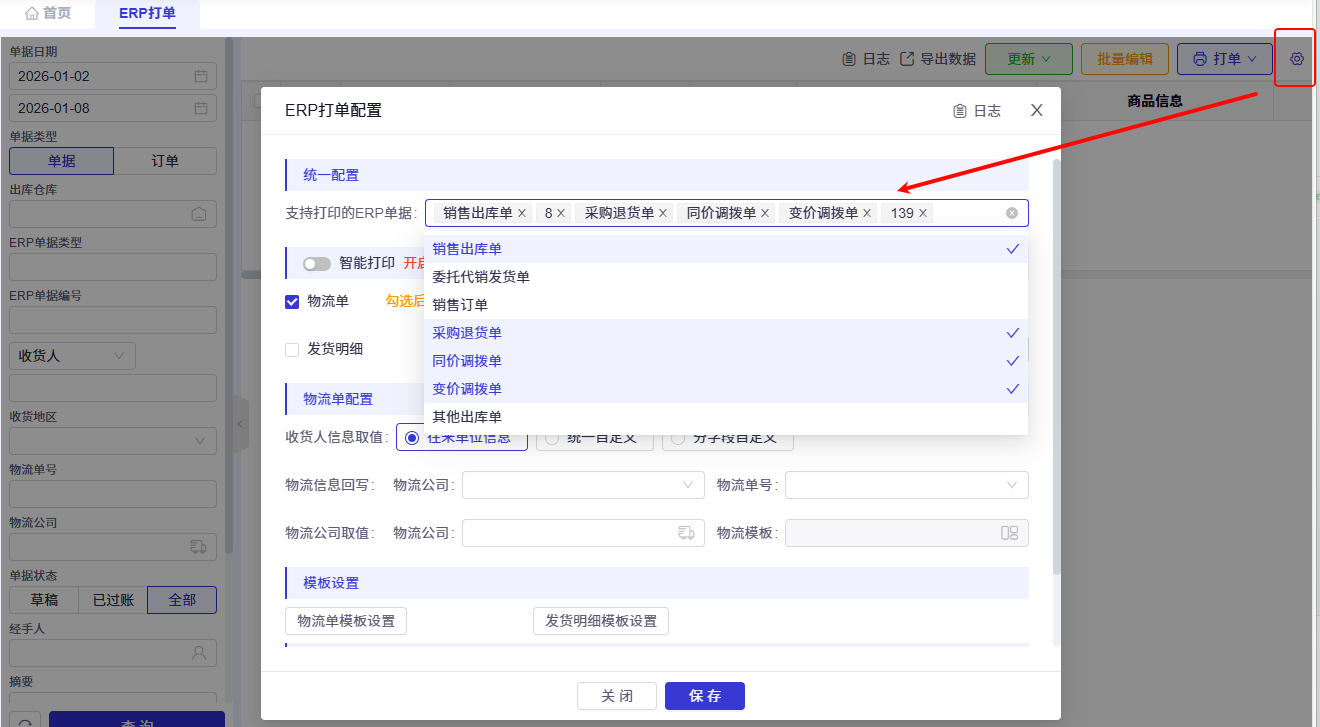The height and width of the screenshot is (727, 1320).
Task: Click the left filter panel scrollbar
Action: pyautogui.click(x=229, y=295)
